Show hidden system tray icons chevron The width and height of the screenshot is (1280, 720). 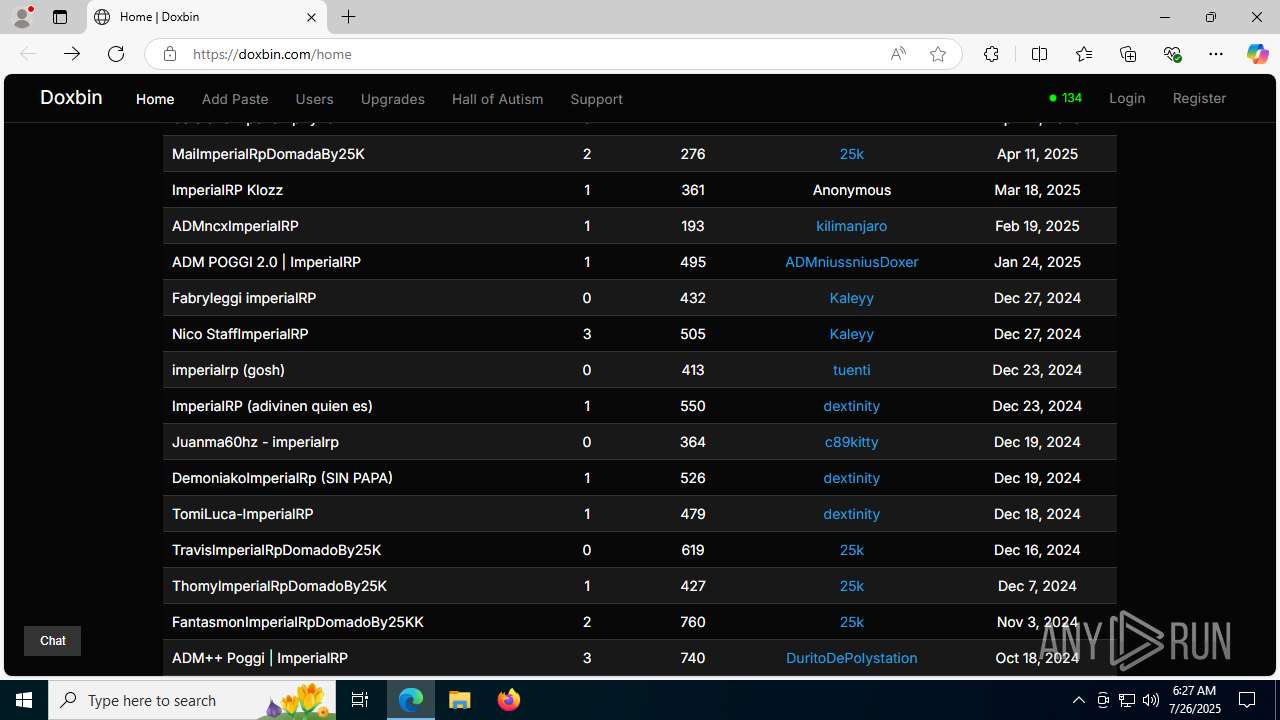tap(1078, 700)
